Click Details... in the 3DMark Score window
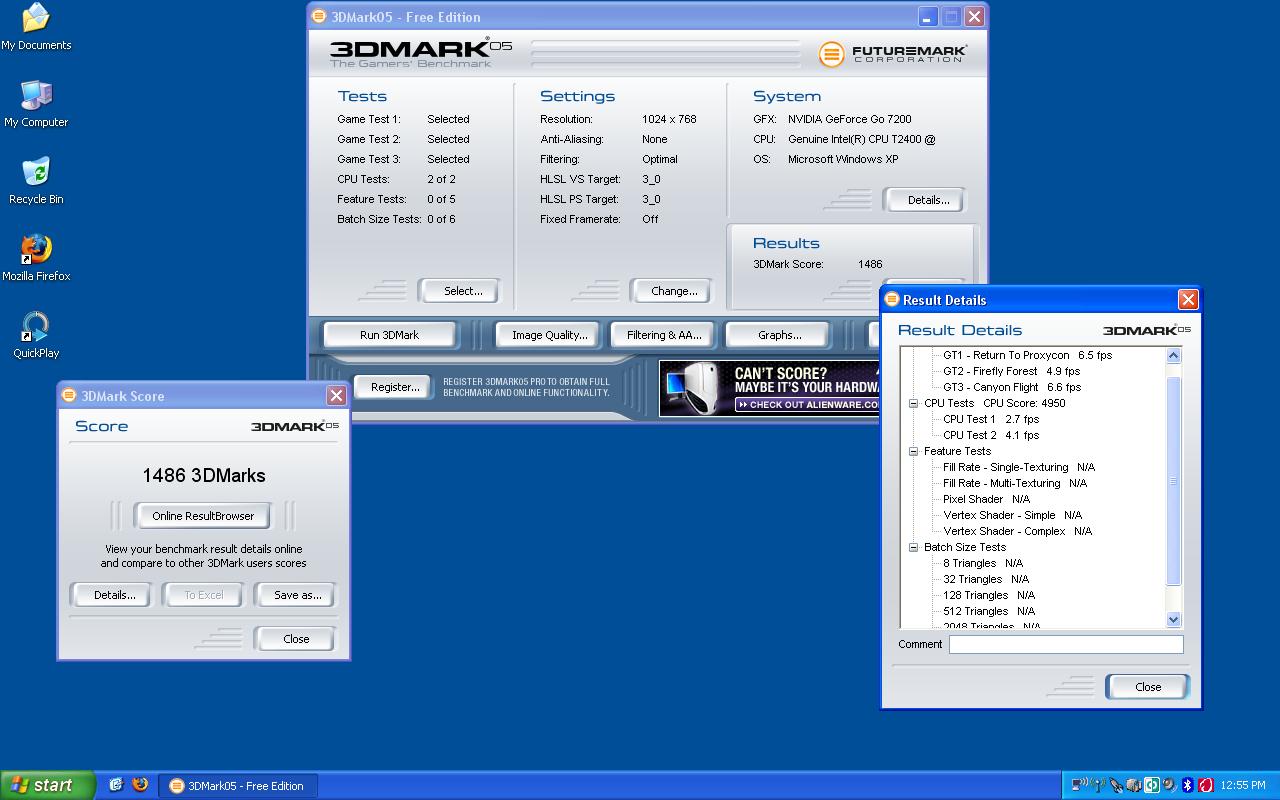The height and width of the screenshot is (800, 1280). (111, 595)
